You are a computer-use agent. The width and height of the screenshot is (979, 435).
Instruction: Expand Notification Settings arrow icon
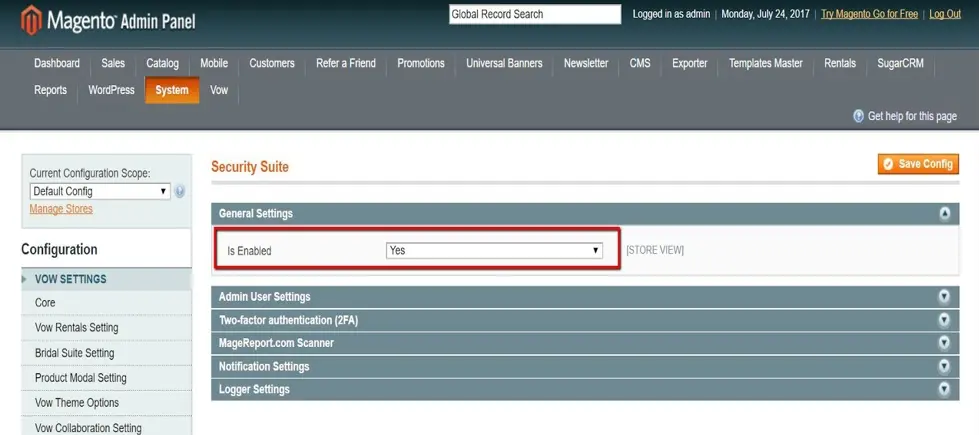944,366
